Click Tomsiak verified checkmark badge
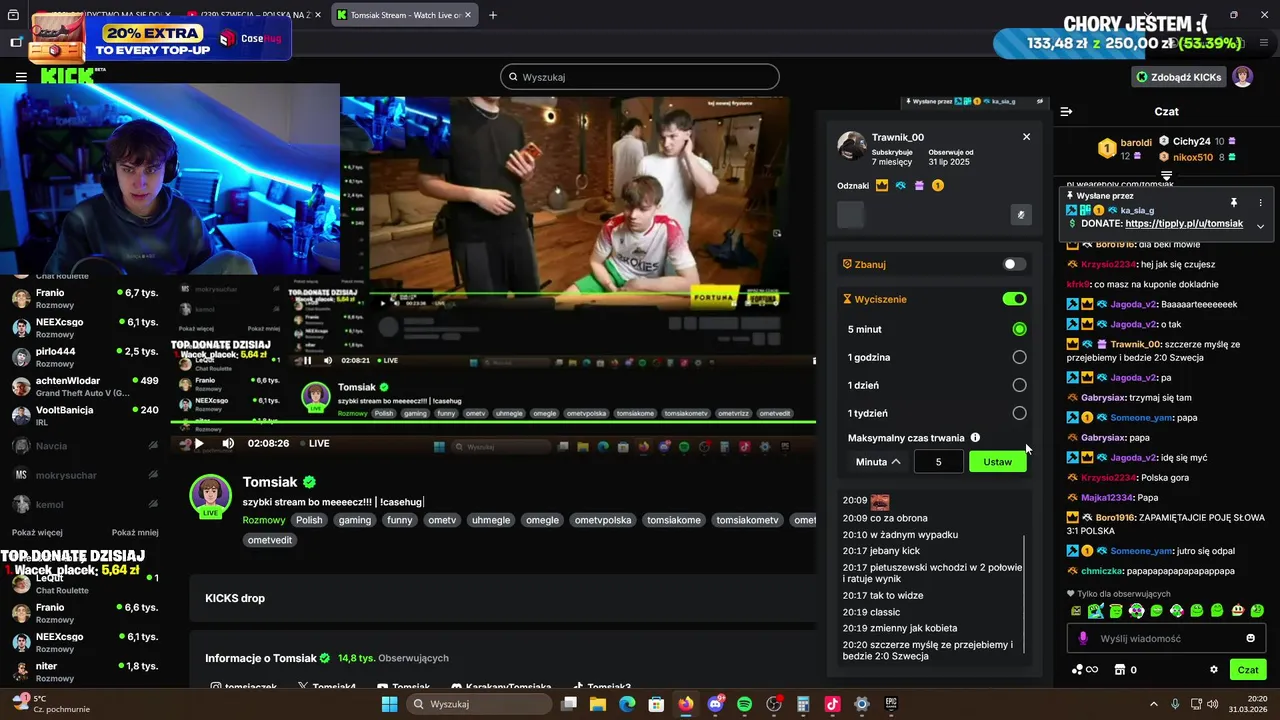This screenshot has height=720, width=1280. pyautogui.click(x=310, y=482)
